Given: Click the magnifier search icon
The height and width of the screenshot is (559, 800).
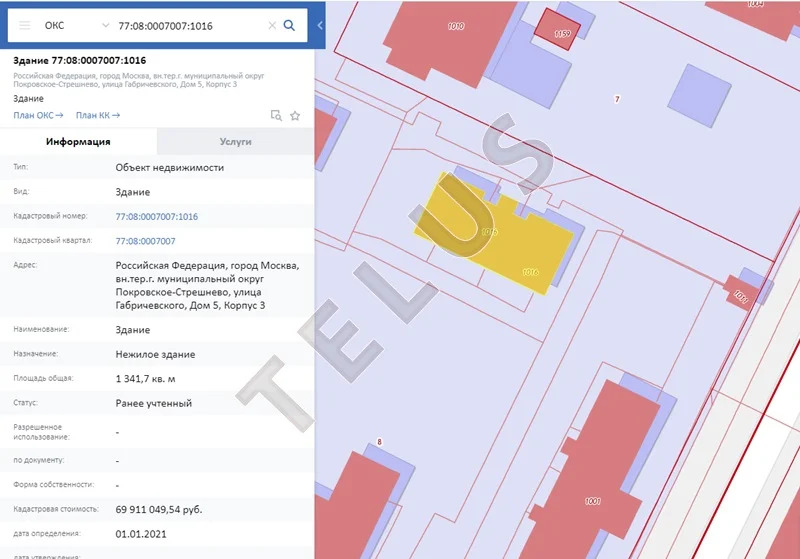Looking at the screenshot, I should (290, 25).
